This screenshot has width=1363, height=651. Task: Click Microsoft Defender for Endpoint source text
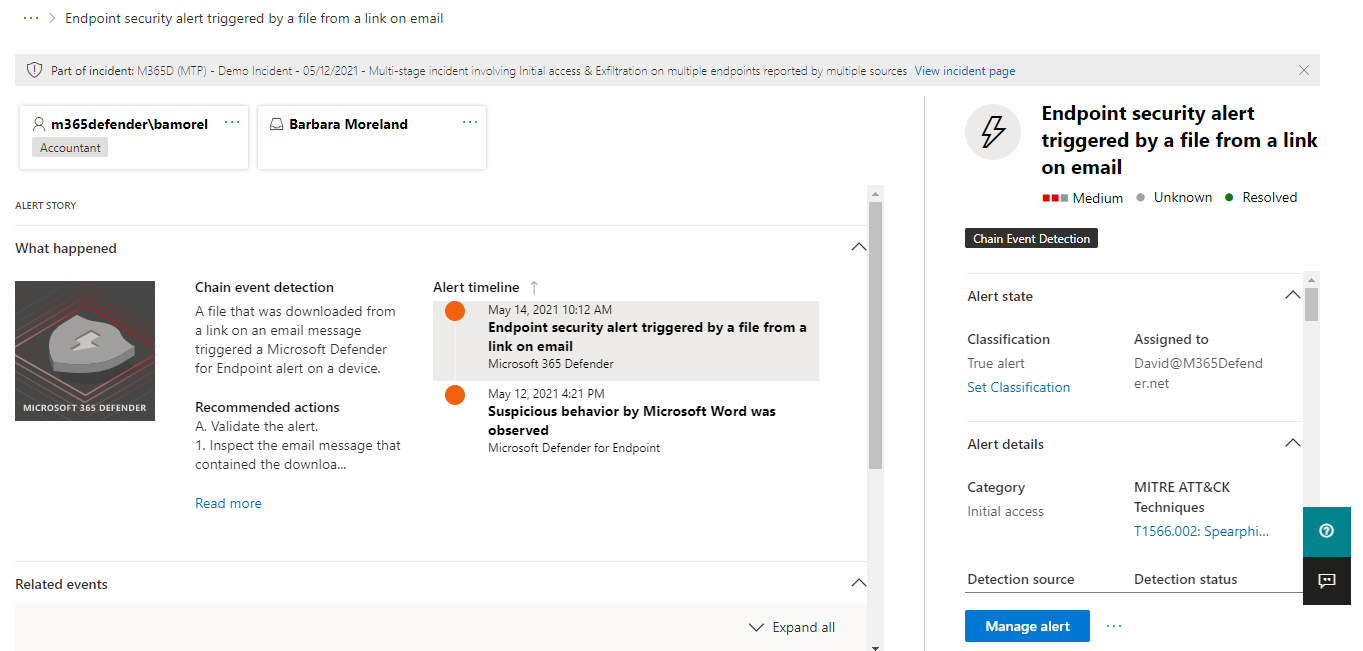click(x=574, y=448)
